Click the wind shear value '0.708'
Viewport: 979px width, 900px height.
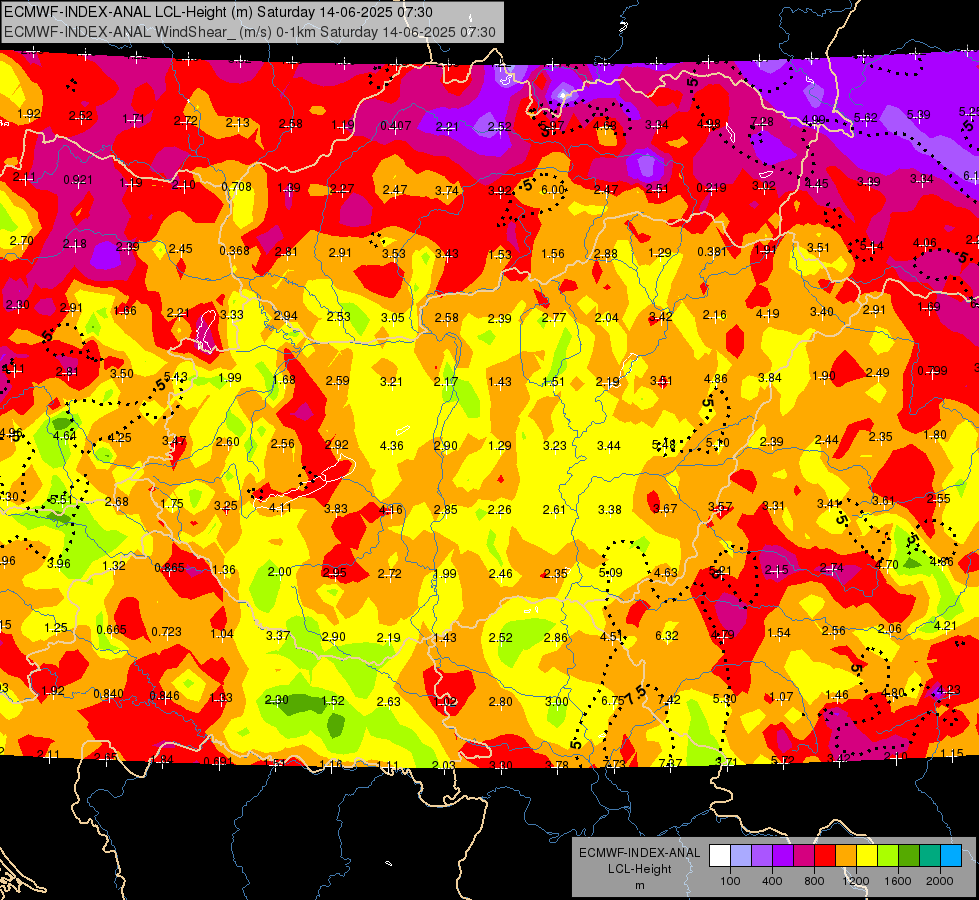click(x=237, y=187)
